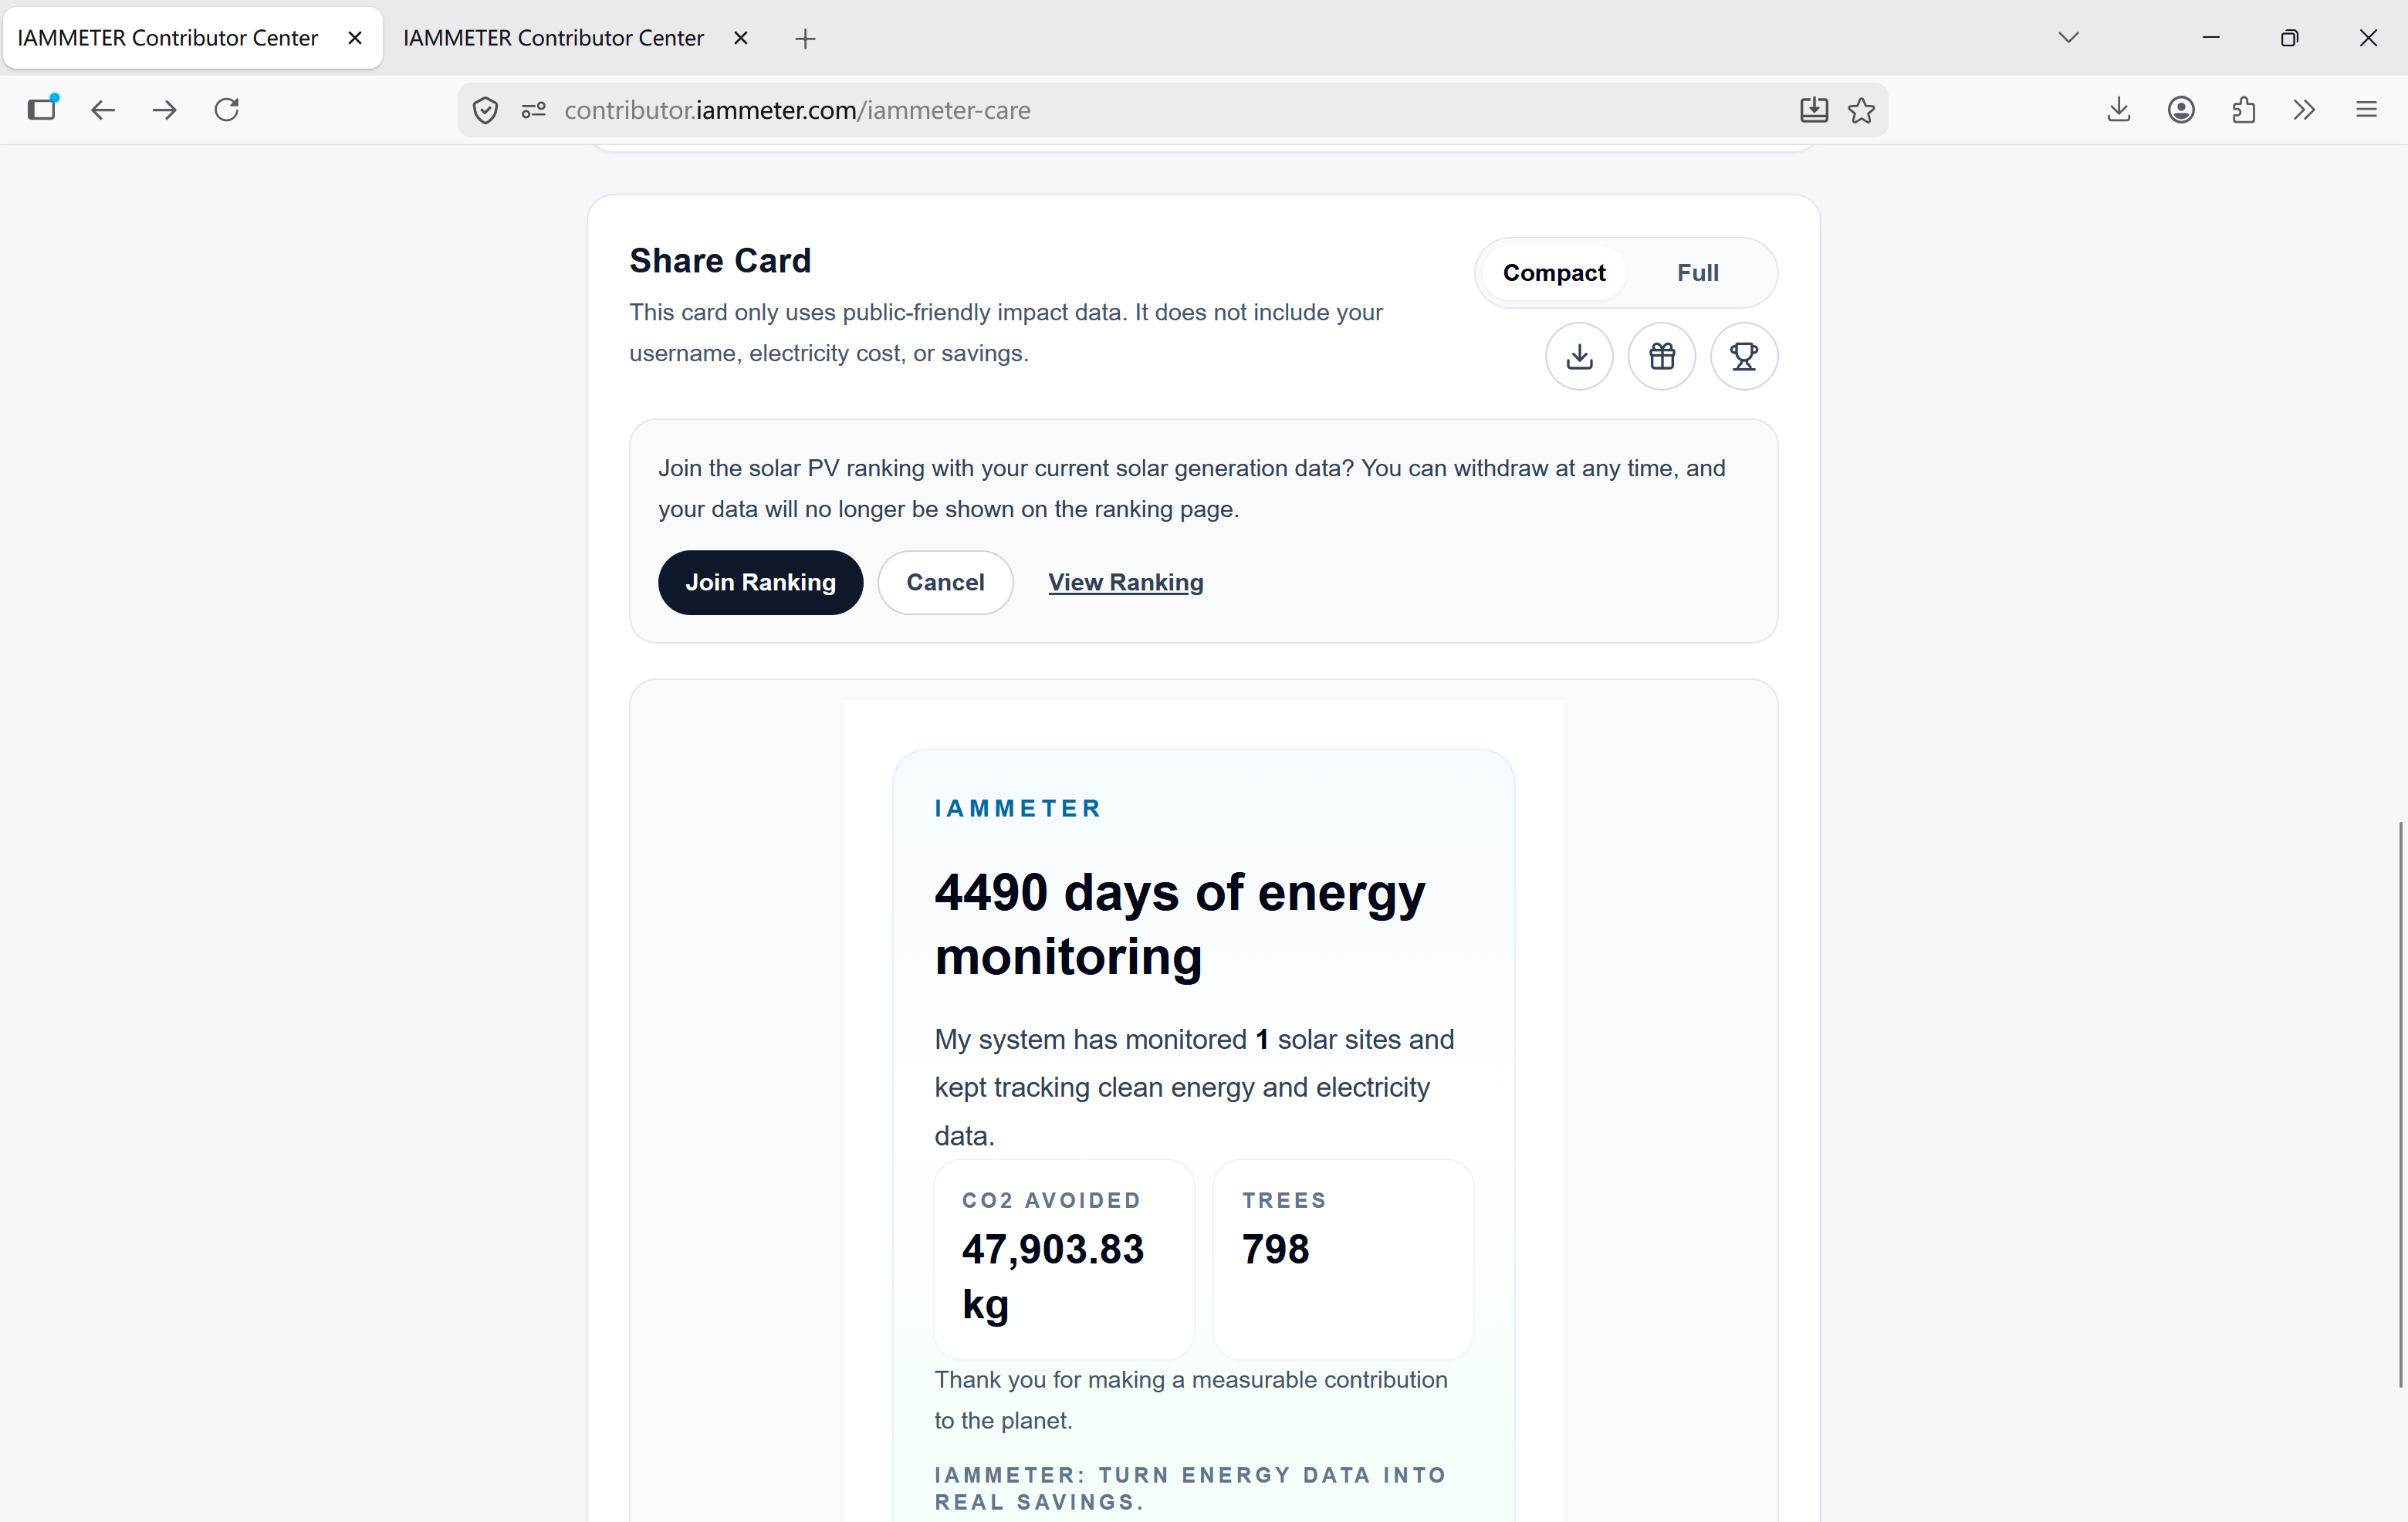Open the account profile icon
Viewport: 2408px width, 1522px height.
(x=2181, y=110)
